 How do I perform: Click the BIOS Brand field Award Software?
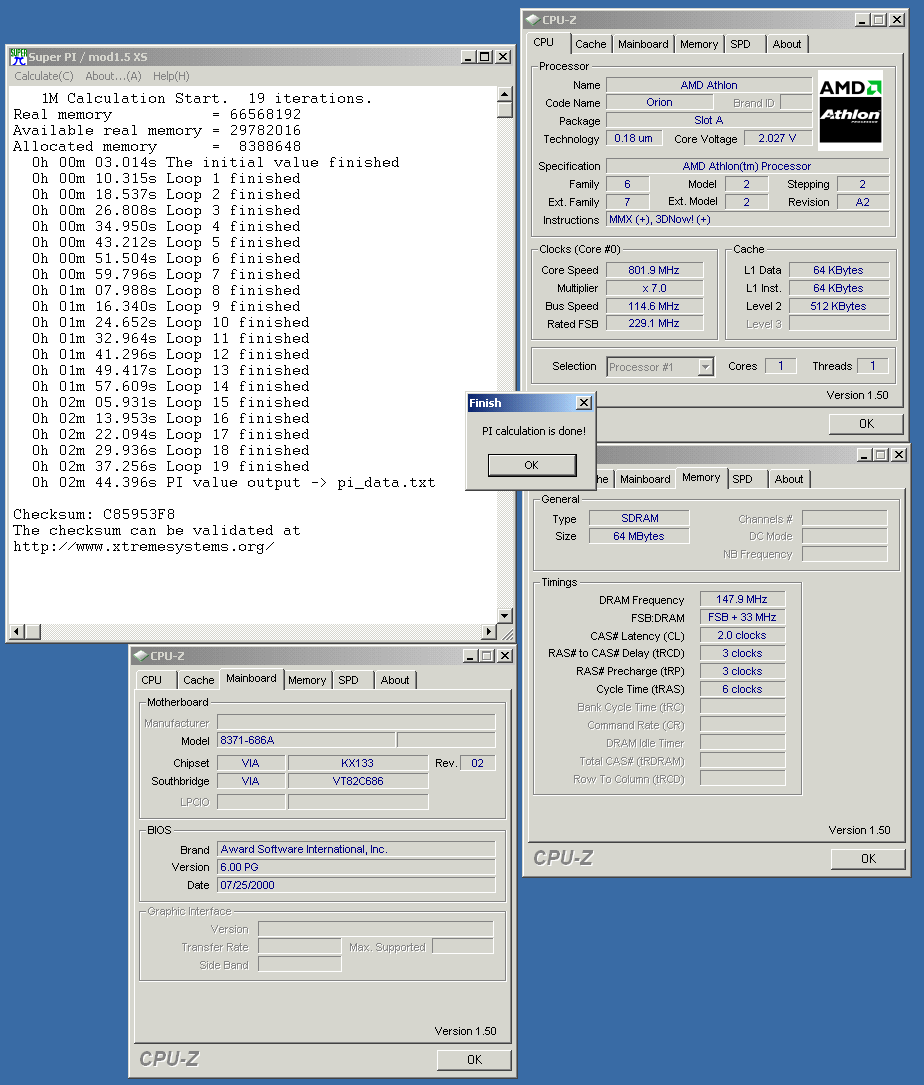356,849
